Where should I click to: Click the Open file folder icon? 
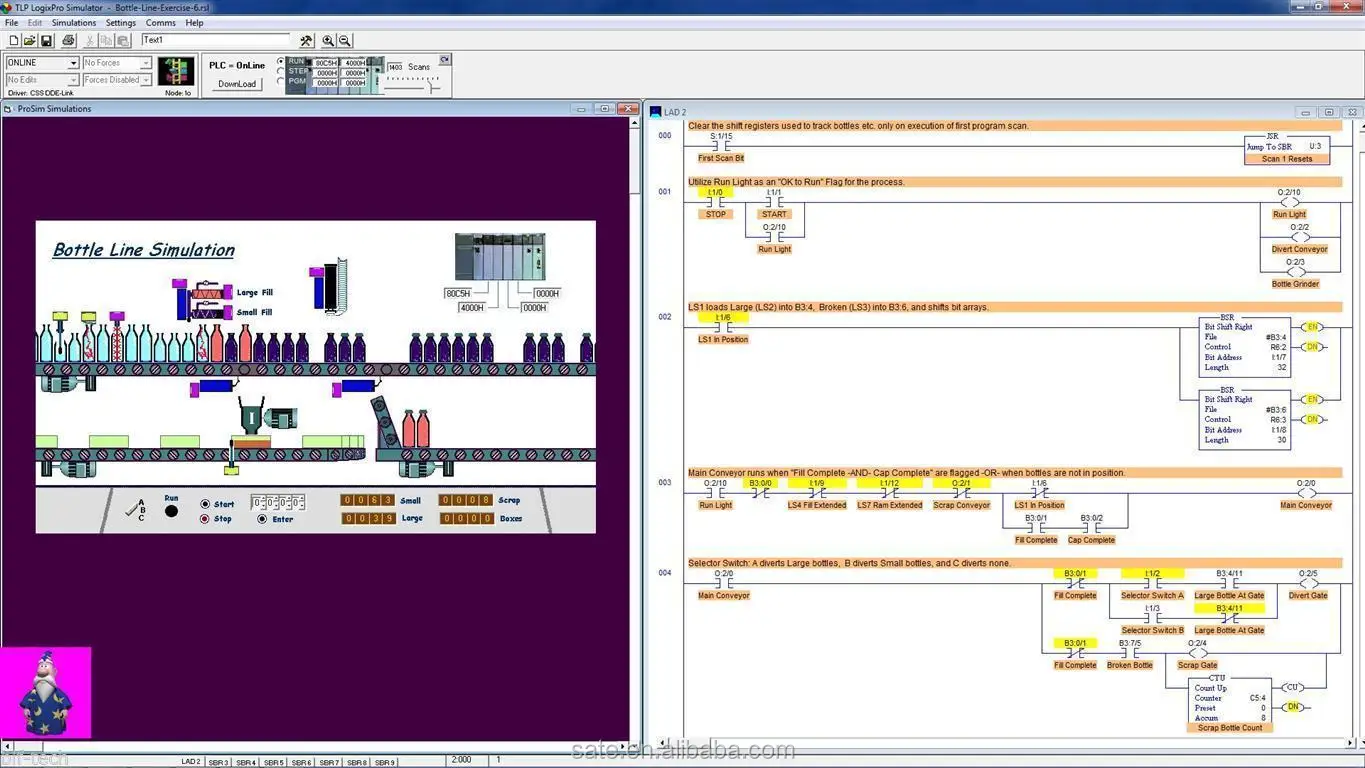coord(30,41)
